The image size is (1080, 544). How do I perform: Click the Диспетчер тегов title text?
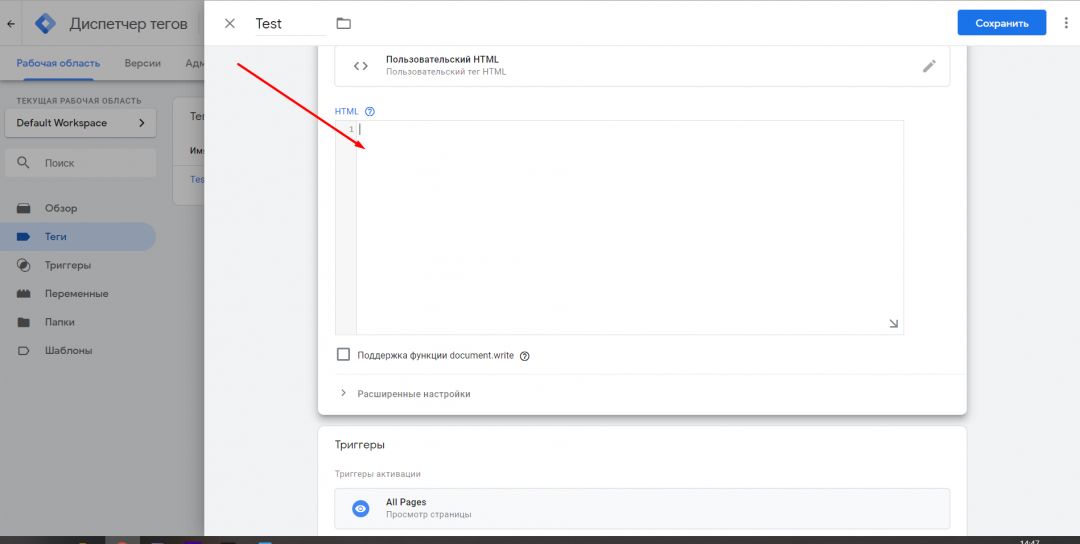(x=128, y=23)
